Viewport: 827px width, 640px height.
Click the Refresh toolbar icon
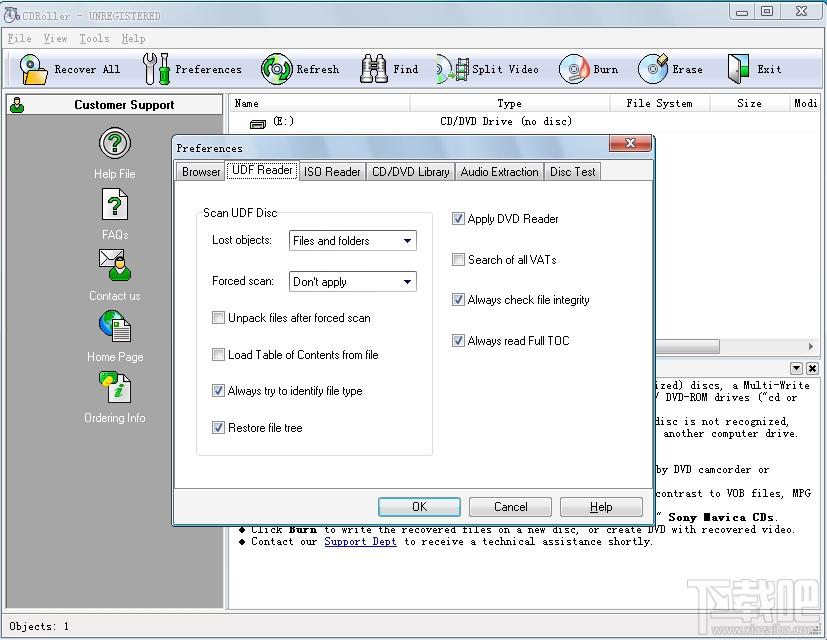(x=276, y=69)
